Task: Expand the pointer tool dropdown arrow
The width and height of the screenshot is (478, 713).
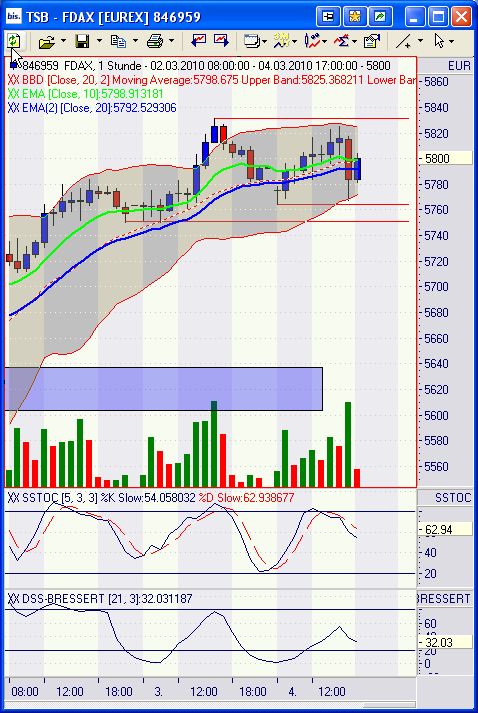Action: 451,41
